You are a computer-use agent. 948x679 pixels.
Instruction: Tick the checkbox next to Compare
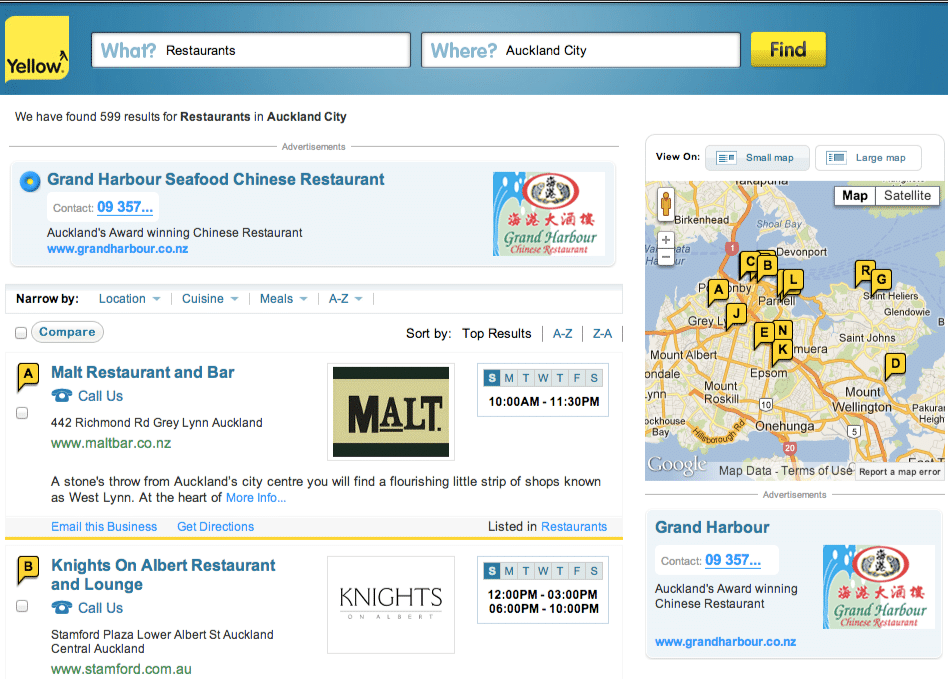[x=21, y=333]
